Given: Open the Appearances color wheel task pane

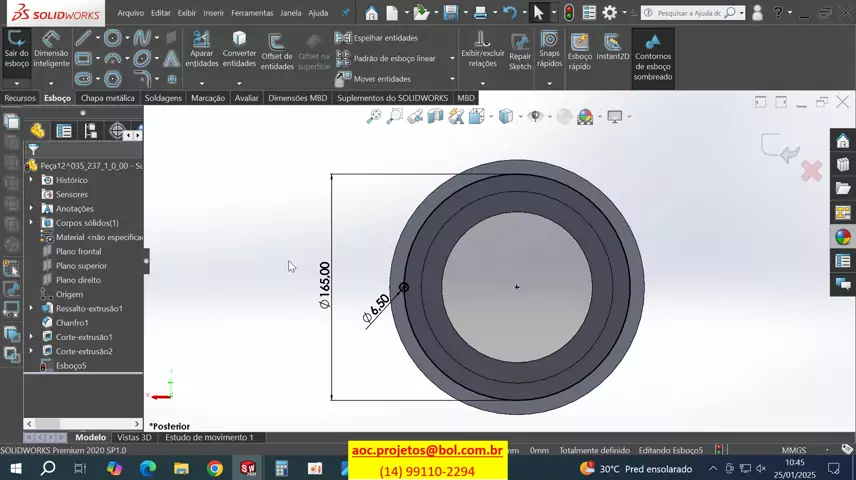Looking at the screenshot, I should pos(843,237).
